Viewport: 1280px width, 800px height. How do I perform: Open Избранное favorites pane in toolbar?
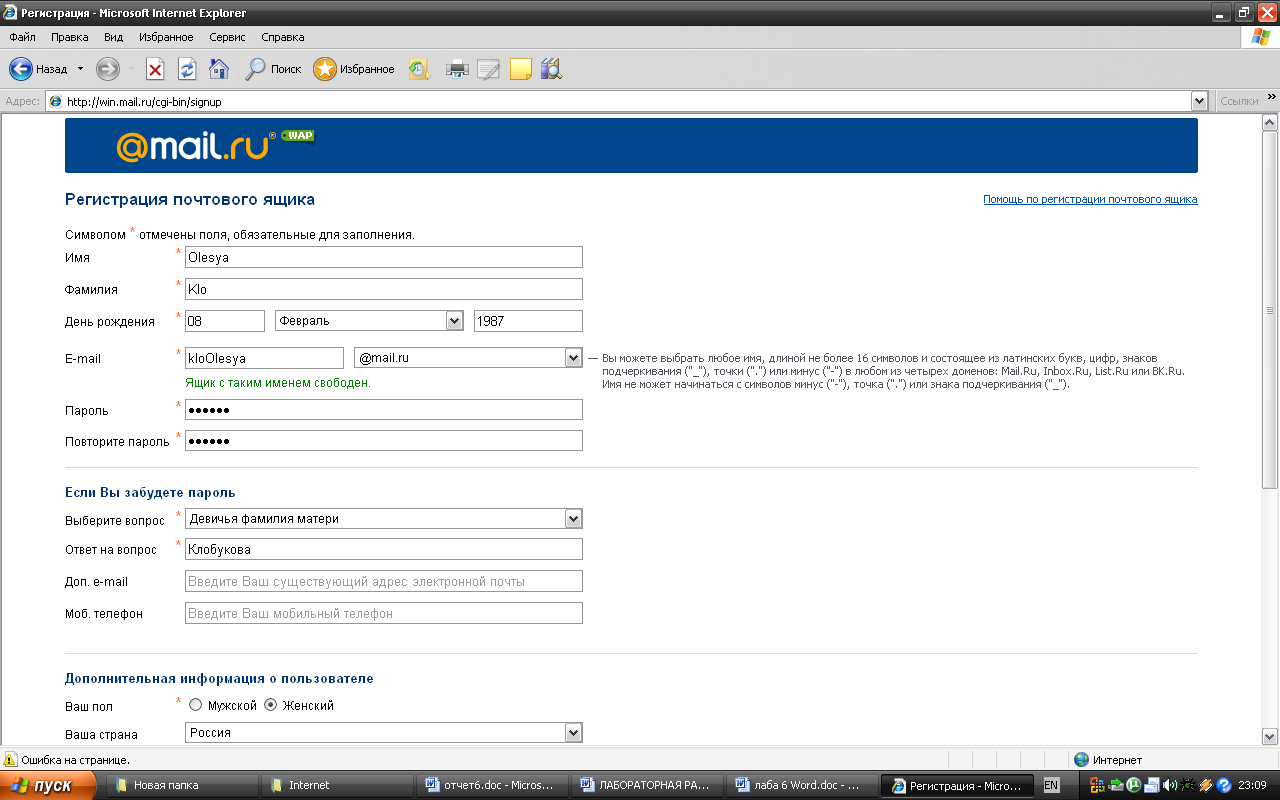(x=354, y=69)
